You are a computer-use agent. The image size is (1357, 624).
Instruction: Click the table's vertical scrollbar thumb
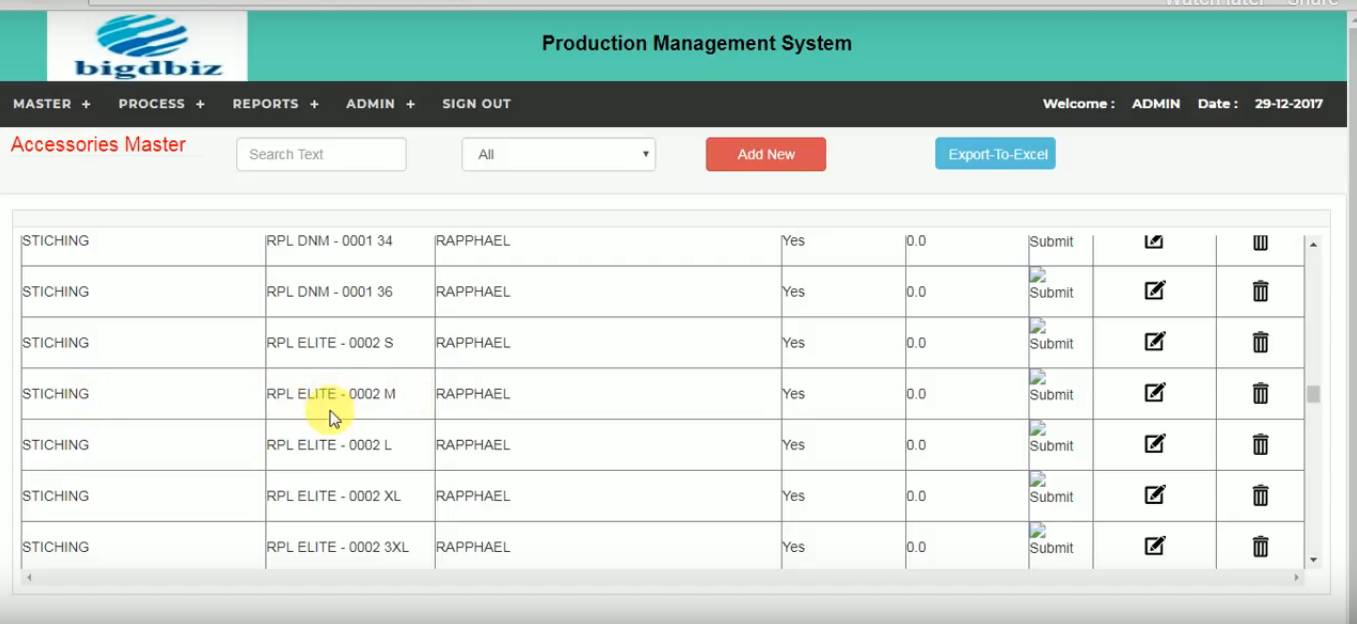coord(1313,394)
